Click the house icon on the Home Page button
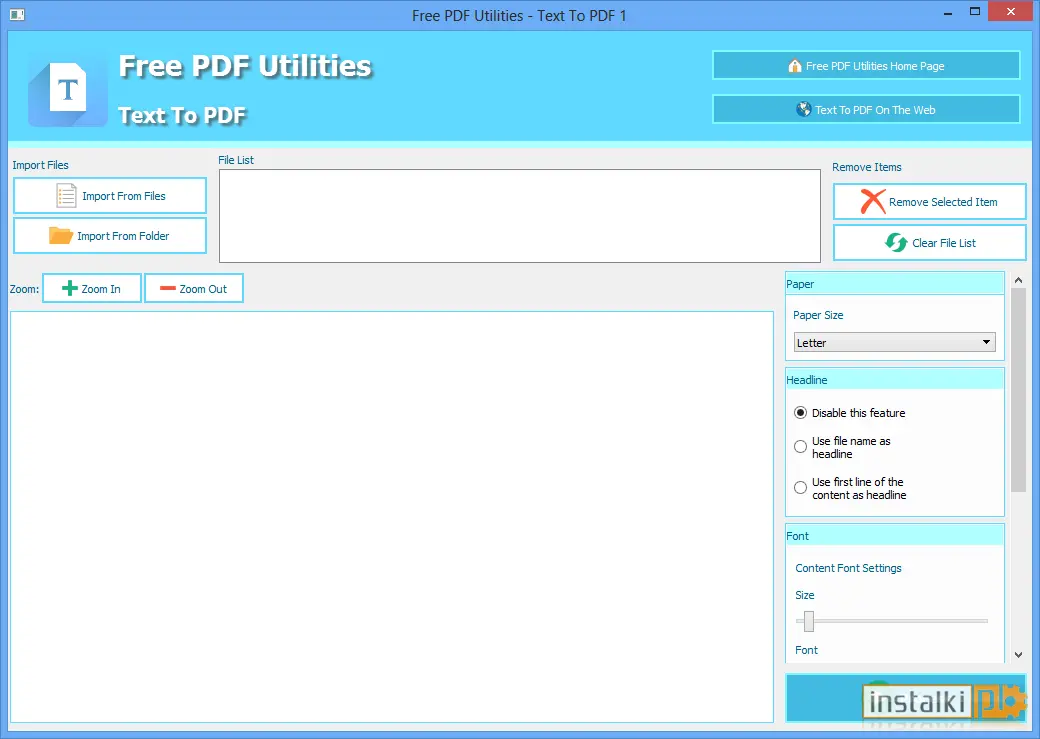Image resolution: width=1040 pixels, height=739 pixels. (795, 66)
